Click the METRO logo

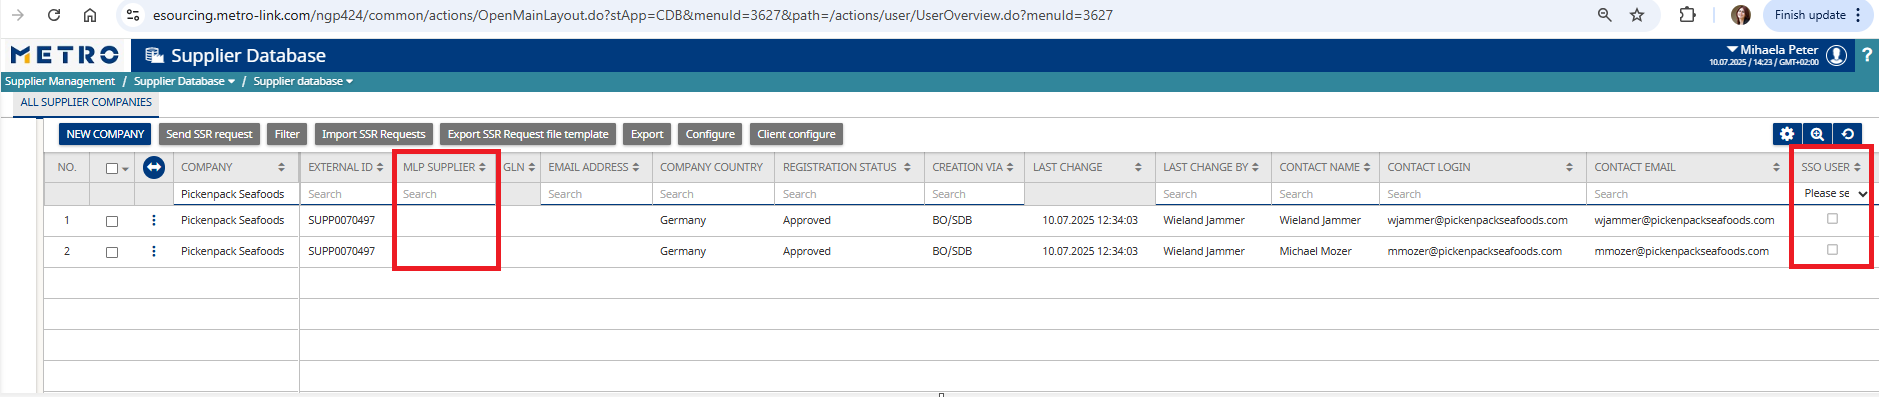pyautogui.click(x=65, y=55)
